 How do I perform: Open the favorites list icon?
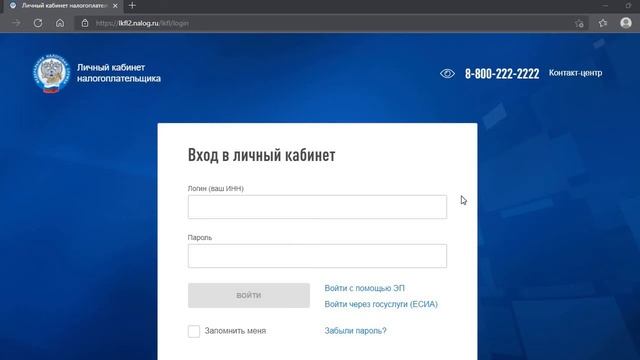tap(603, 23)
